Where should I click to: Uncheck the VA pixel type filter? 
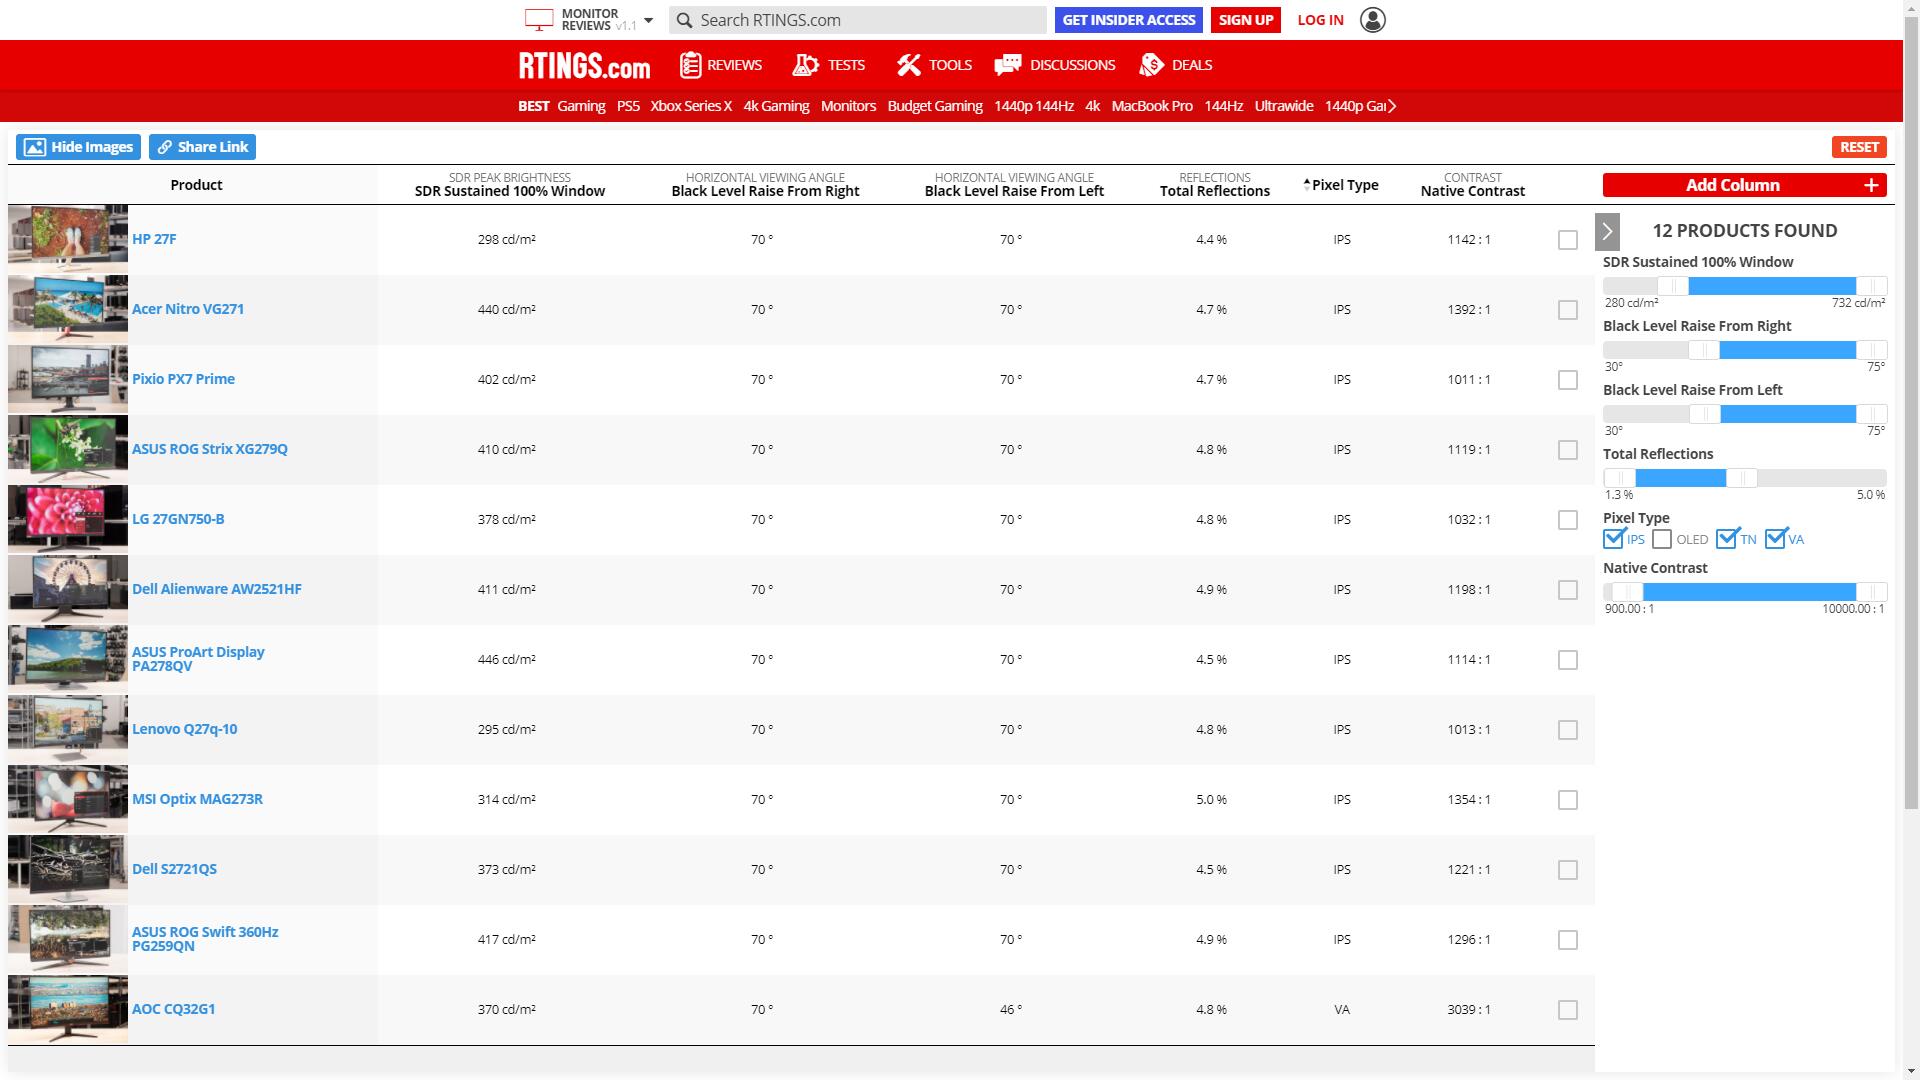[1775, 539]
